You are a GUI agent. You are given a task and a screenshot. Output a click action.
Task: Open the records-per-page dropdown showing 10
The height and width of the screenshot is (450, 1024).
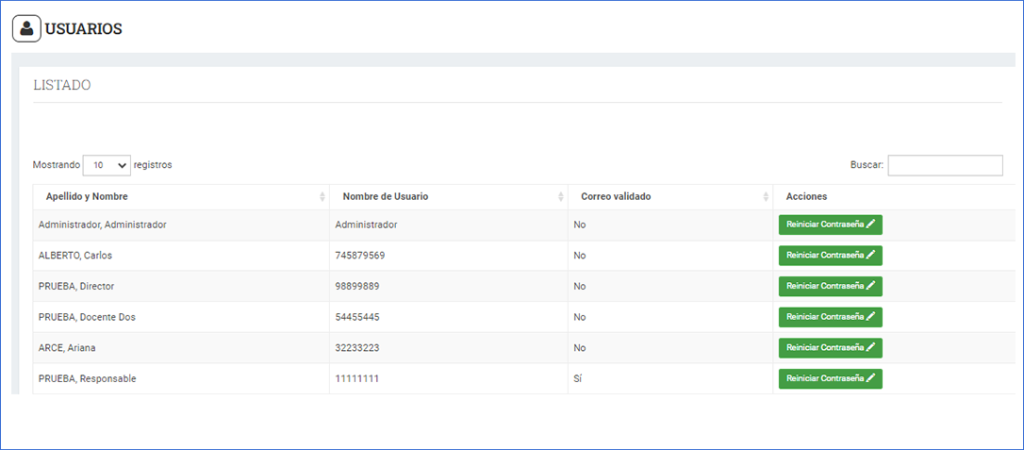(x=107, y=165)
